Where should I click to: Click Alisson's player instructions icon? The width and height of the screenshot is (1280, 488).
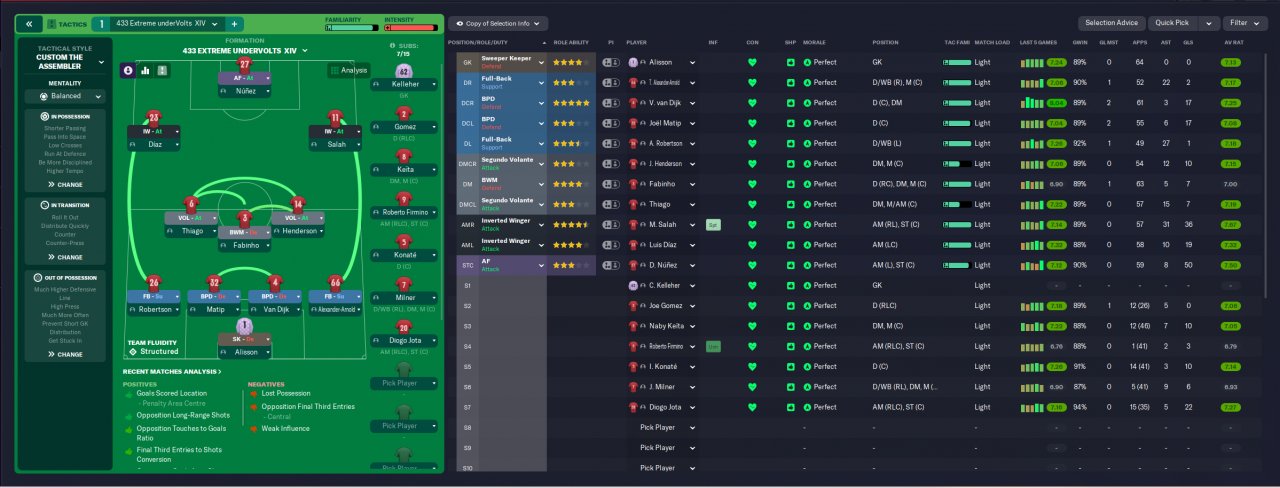[611, 62]
